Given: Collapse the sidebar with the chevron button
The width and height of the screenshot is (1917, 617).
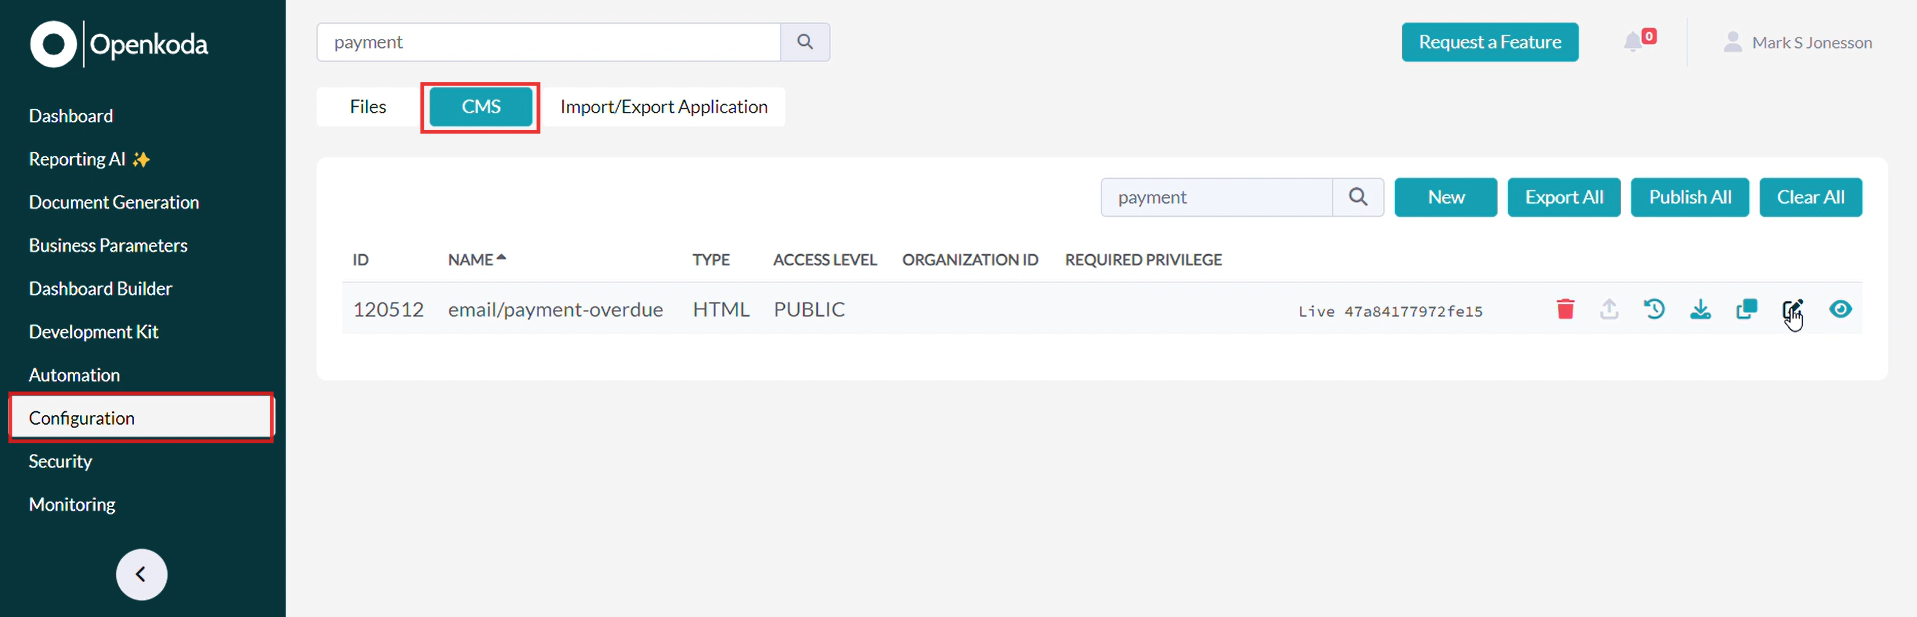Looking at the screenshot, I should pos(141,574).
